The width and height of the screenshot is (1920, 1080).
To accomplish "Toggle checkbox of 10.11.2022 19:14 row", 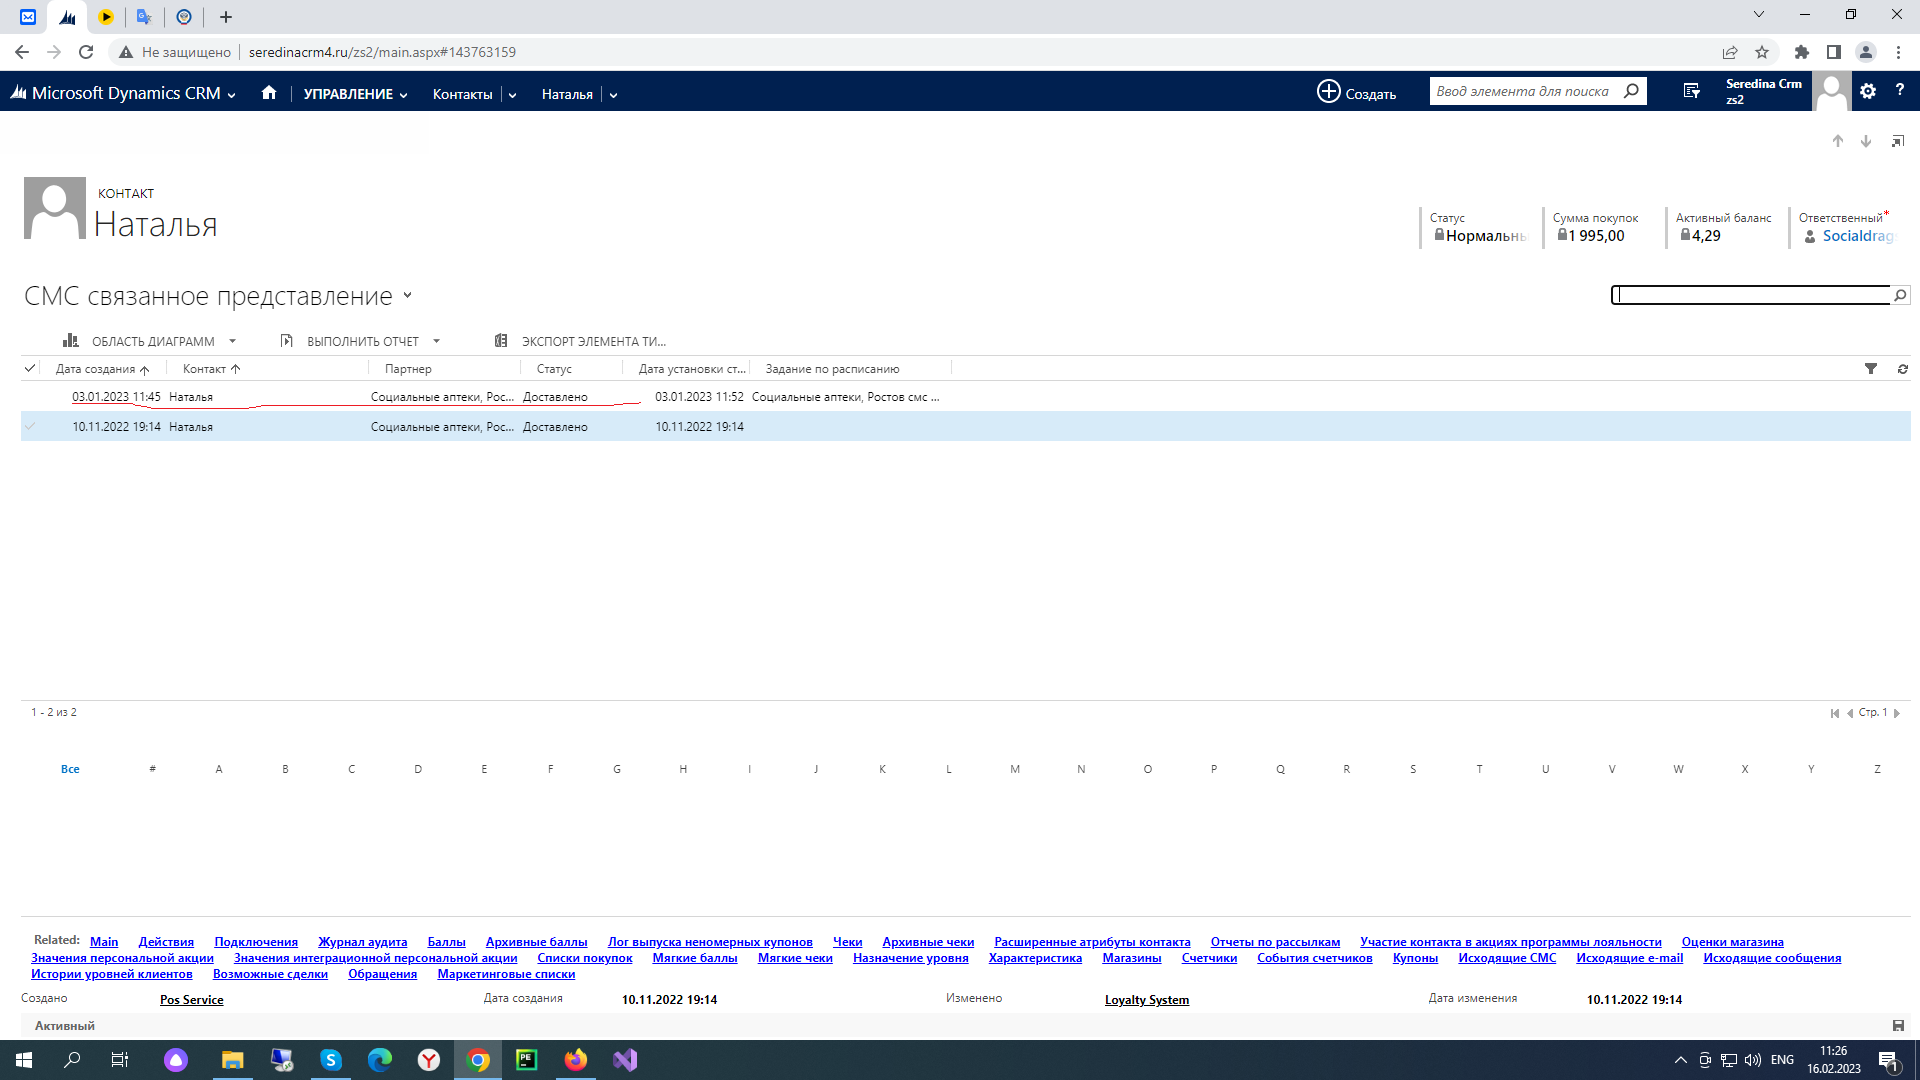I will (x=30, y=427).
